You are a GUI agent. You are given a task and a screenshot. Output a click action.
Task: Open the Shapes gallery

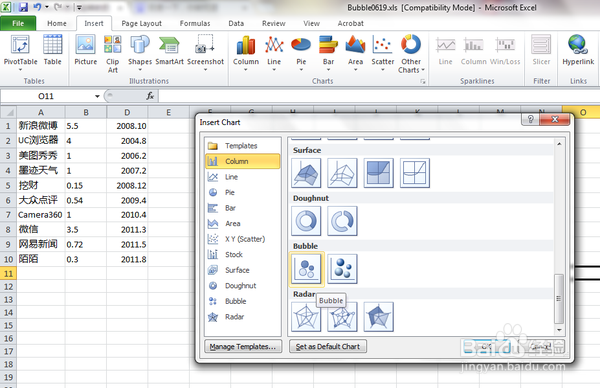click(140, 52)
